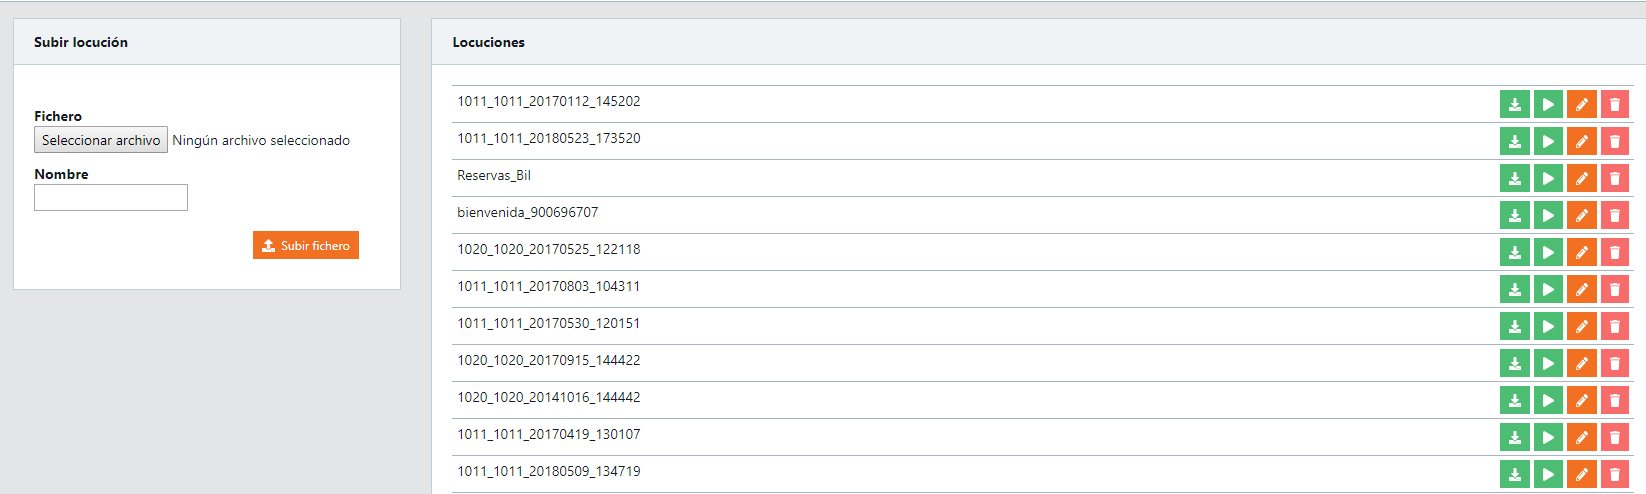1646x494 pixels.
Task: Edit the Reservas_Bil entry
Action: [1581, 178]
